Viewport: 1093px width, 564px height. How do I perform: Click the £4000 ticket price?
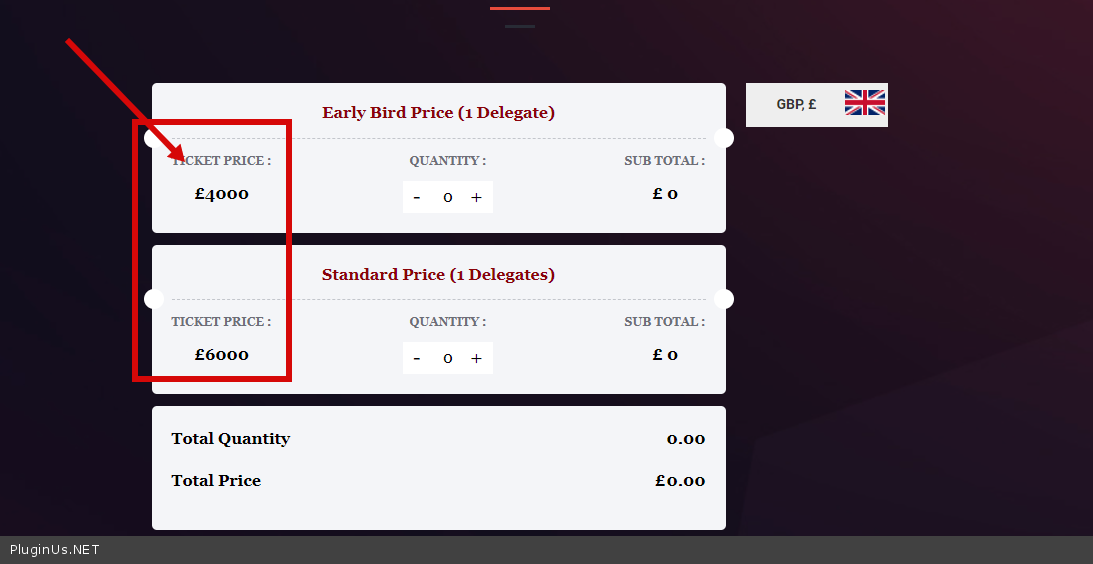click(222, 194)
